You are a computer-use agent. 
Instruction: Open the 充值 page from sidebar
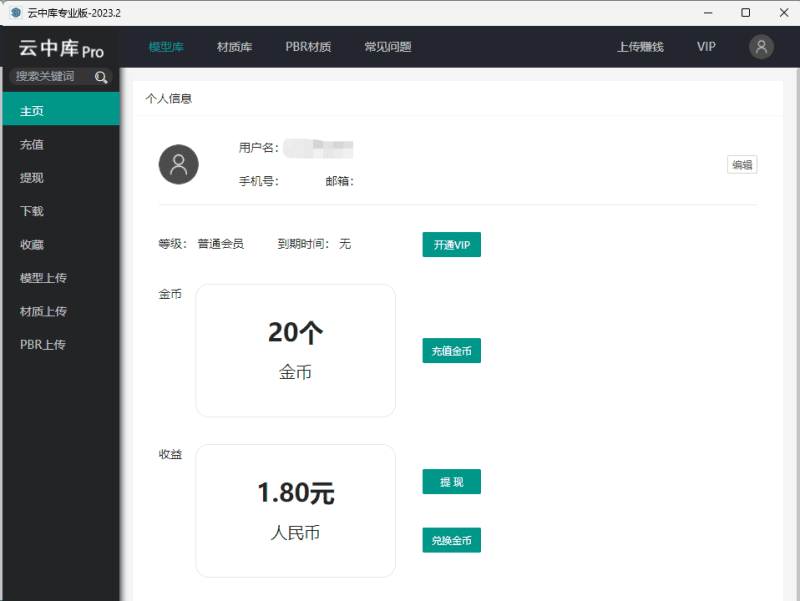click(x=32, y=144)
